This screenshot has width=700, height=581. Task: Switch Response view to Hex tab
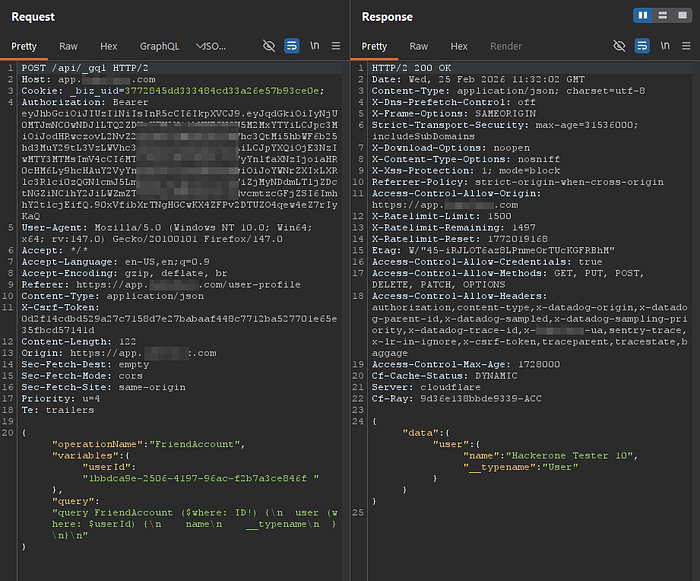pos(459,46)
